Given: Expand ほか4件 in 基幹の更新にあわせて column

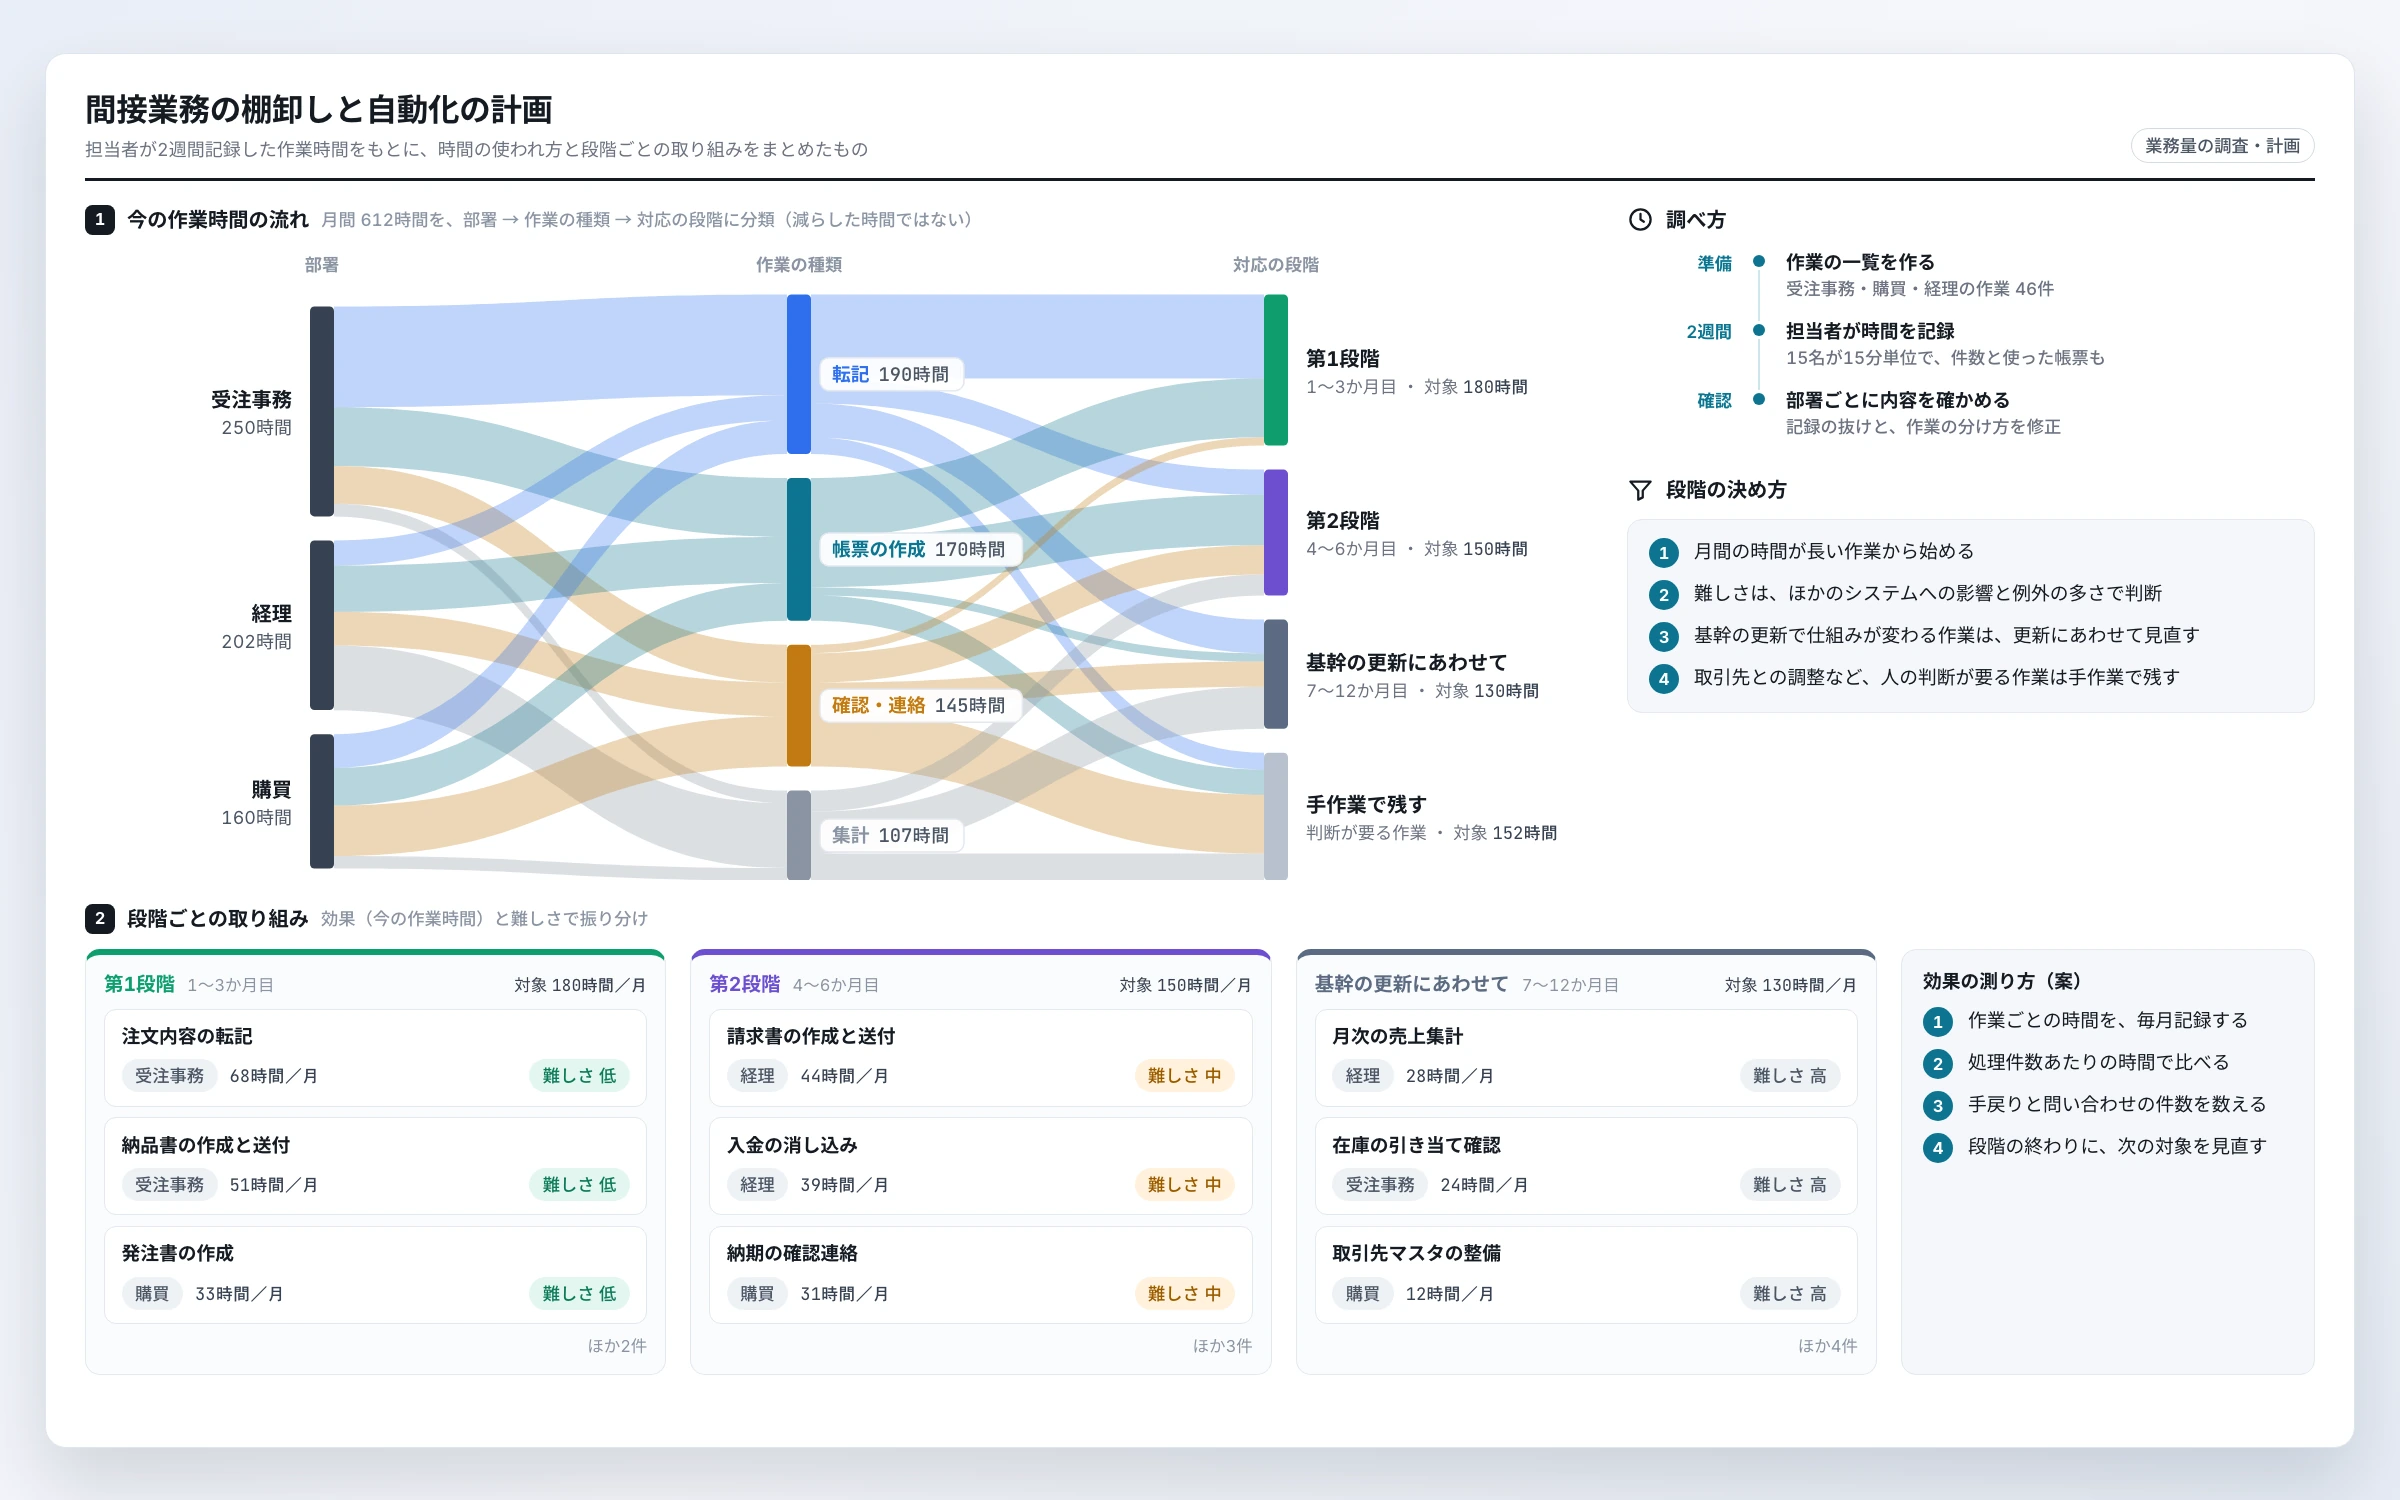Looking at the screenshot, I should (1827, 1346).
